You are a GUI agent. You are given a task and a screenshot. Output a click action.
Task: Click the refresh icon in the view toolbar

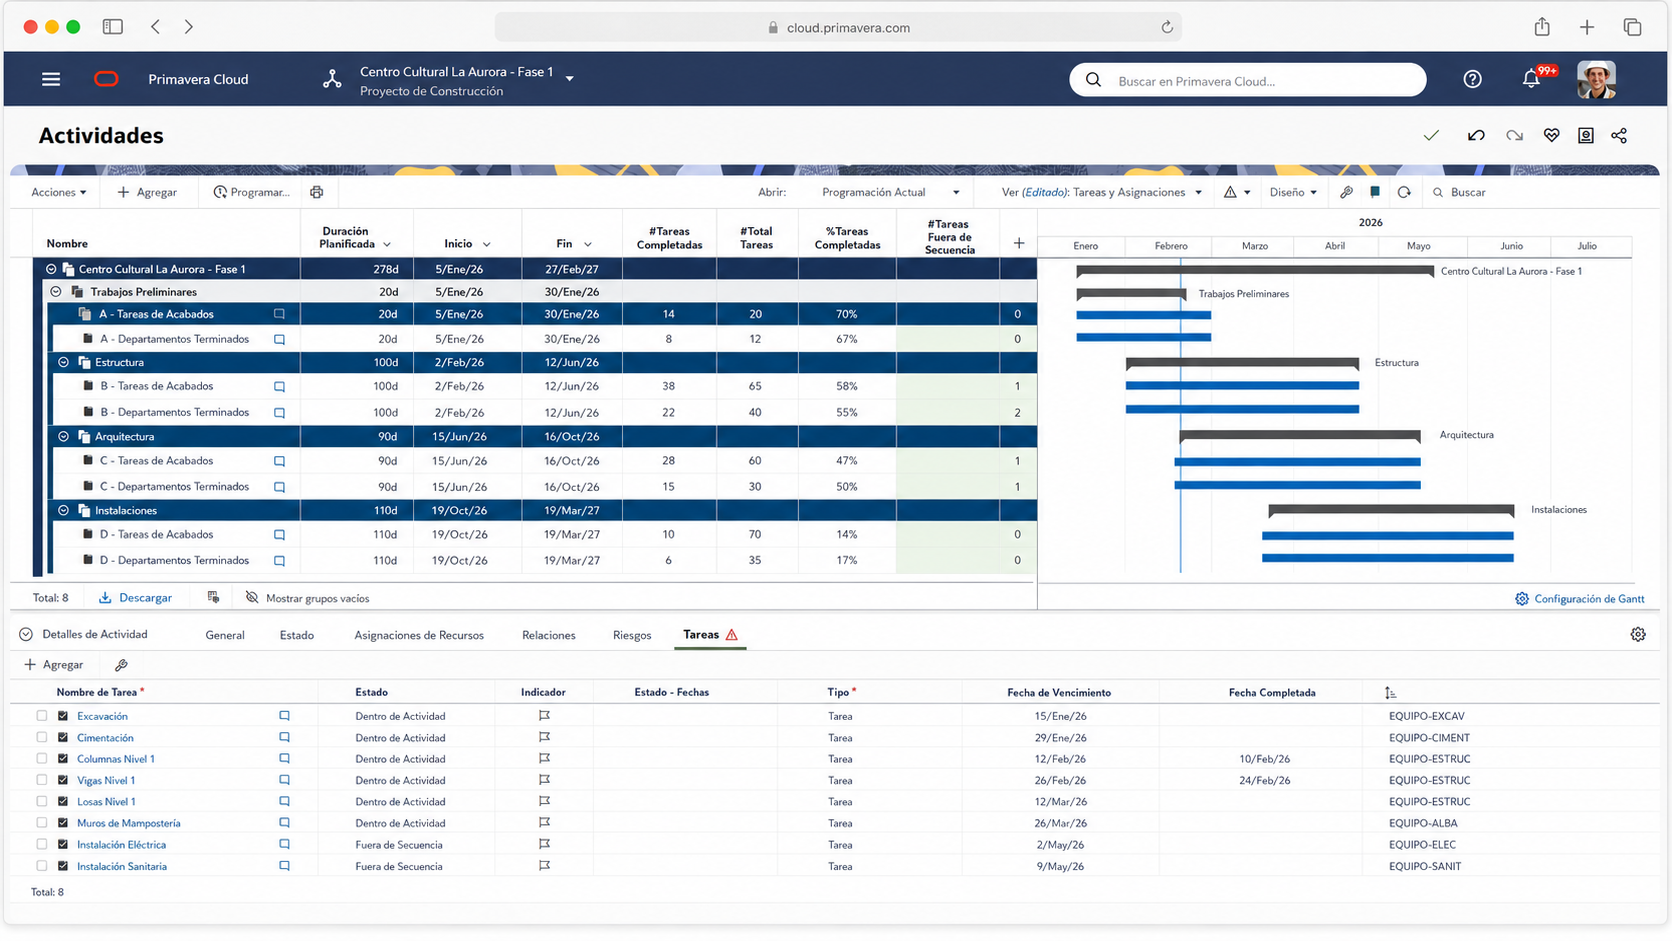[1404, 192]
